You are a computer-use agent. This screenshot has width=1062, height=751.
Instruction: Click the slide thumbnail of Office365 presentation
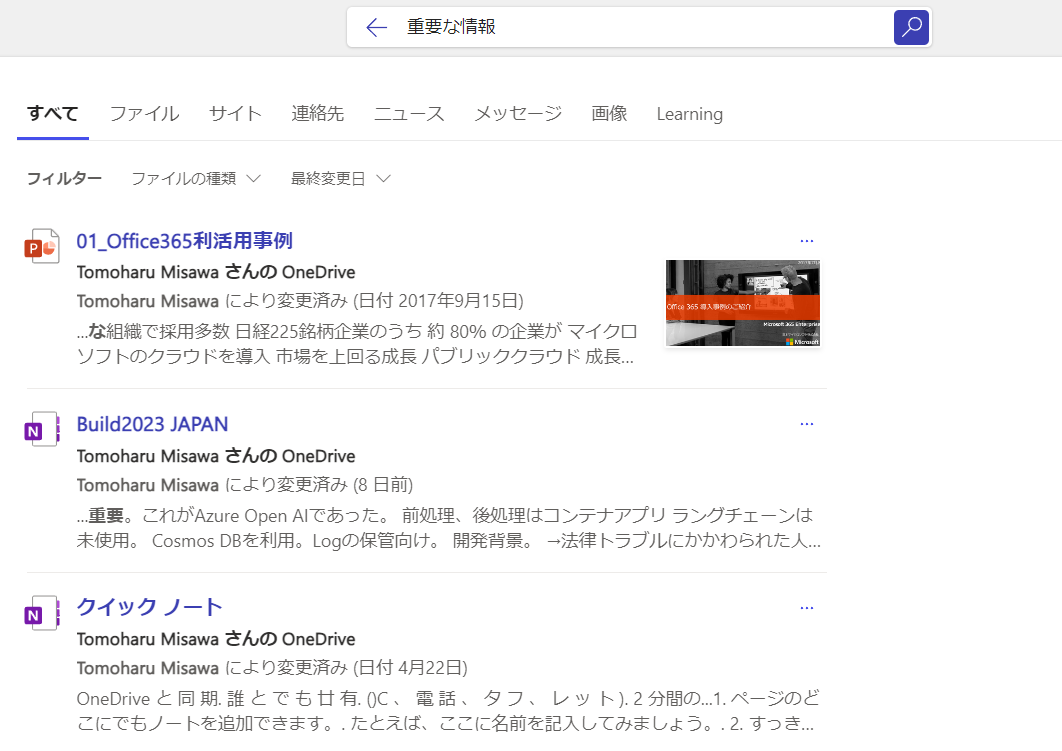pyautogui.click(x=743, y=303)
